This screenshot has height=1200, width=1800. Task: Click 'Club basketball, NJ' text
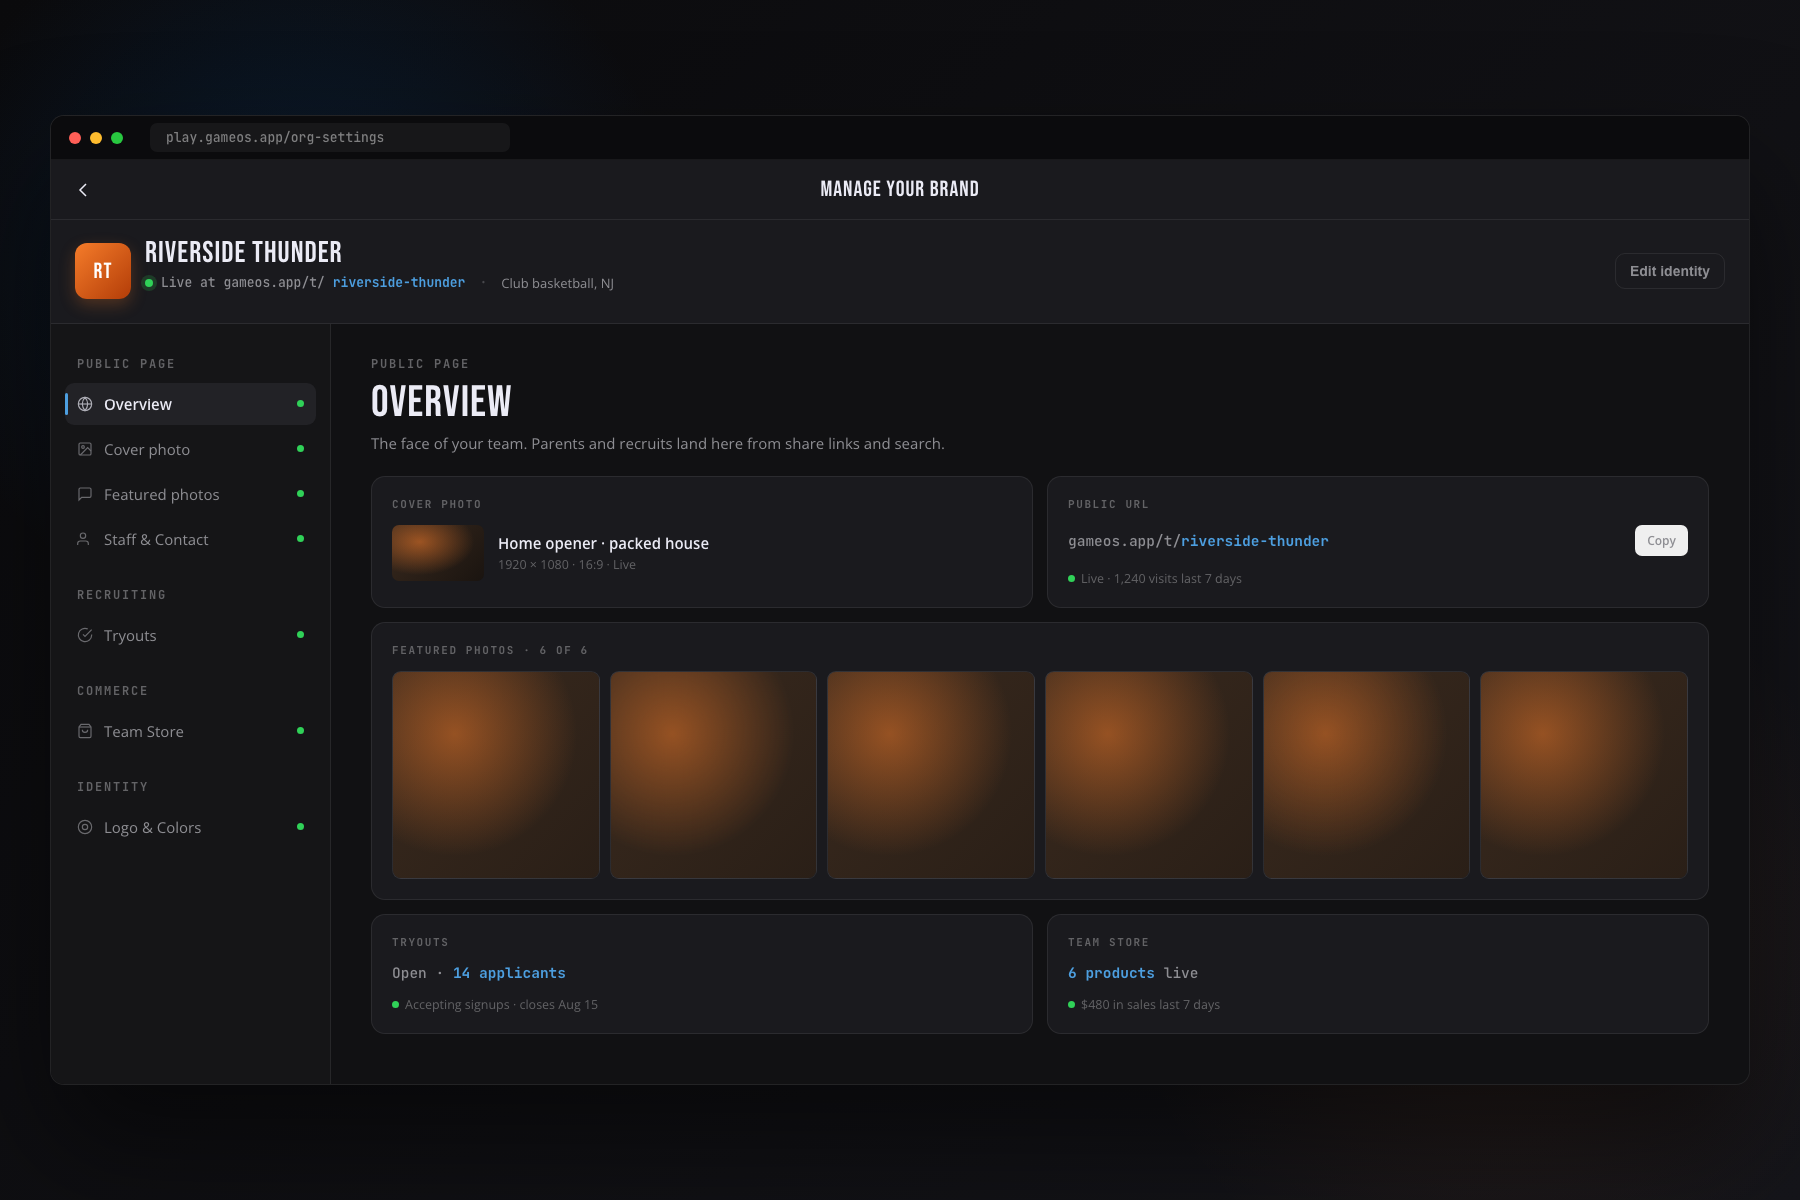click(x=557, y=284)
